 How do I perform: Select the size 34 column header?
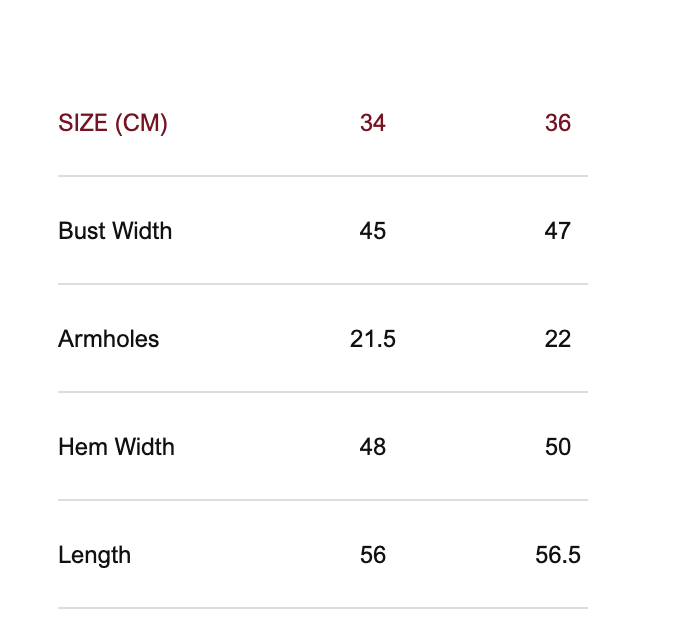(x=373, y=123)
